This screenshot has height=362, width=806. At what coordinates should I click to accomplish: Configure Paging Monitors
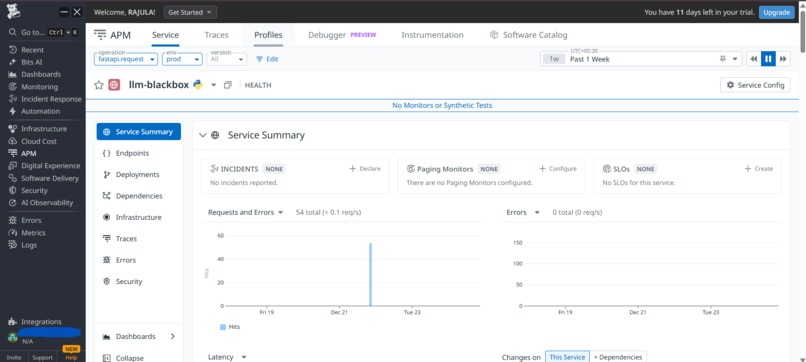[558, 169]
